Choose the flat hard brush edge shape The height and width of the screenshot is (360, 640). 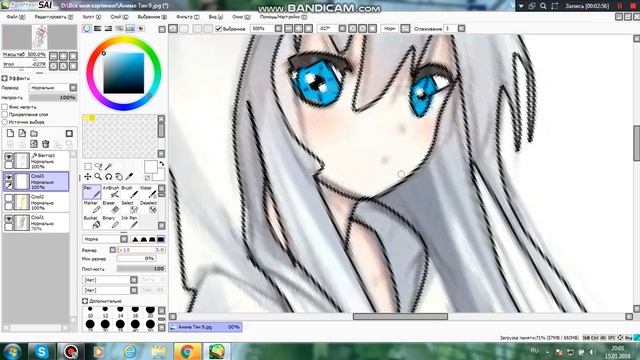pyautogui.click(x=161, y=239)
